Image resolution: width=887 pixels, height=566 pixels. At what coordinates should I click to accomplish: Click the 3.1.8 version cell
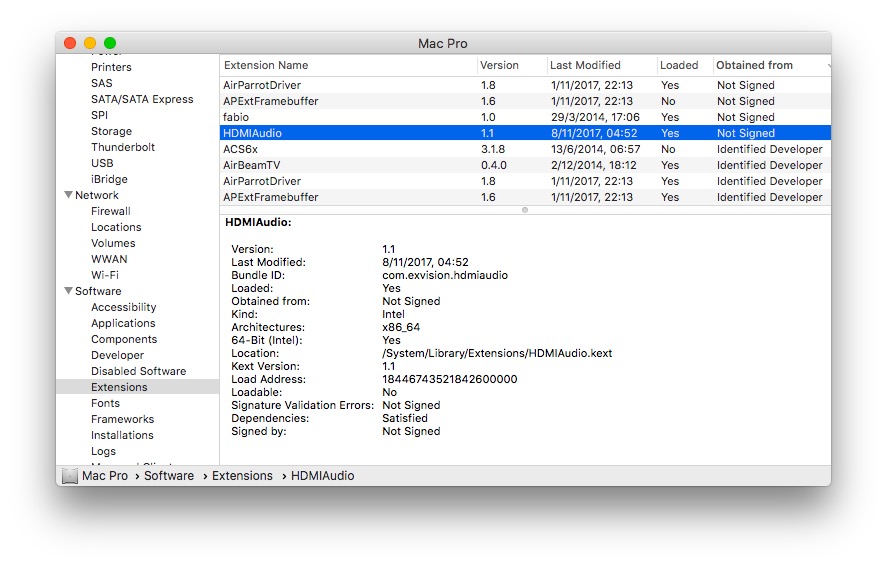point(493,149)
